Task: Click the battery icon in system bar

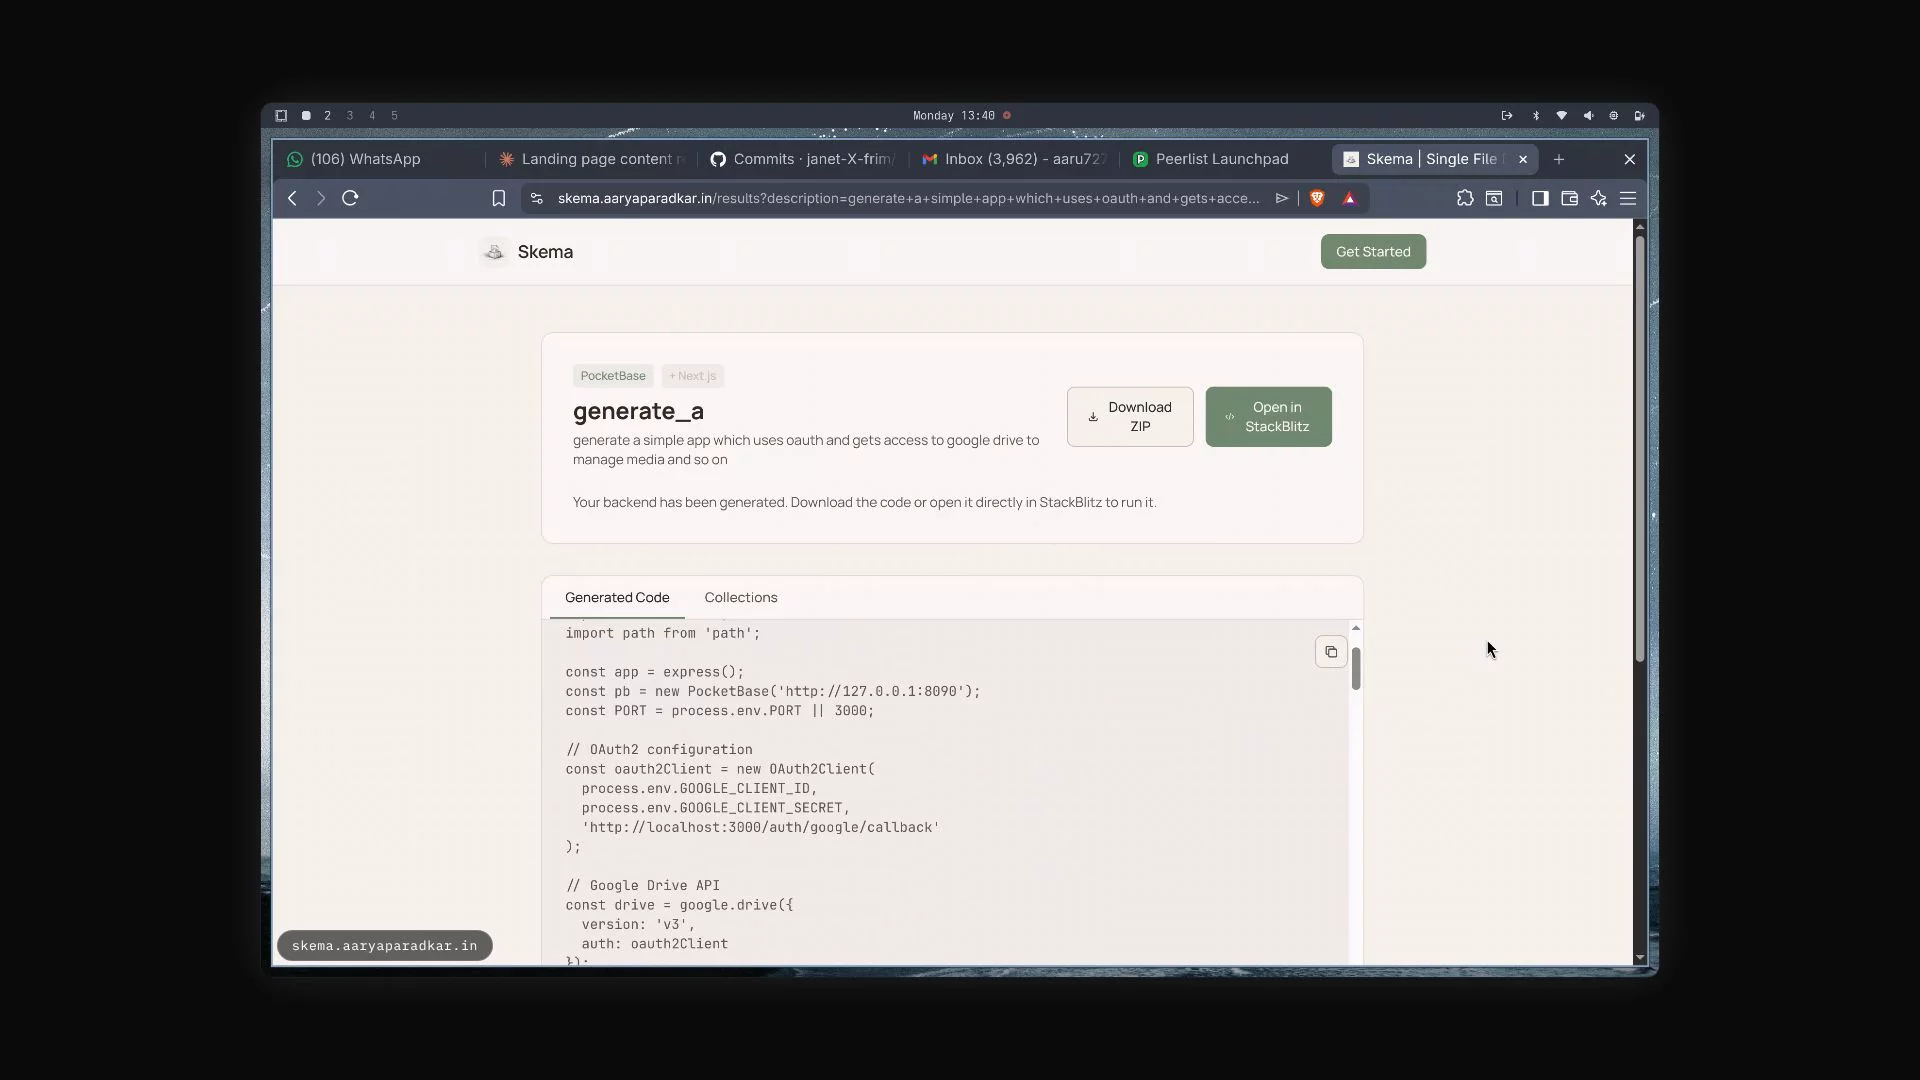Action: point(1639,116)
